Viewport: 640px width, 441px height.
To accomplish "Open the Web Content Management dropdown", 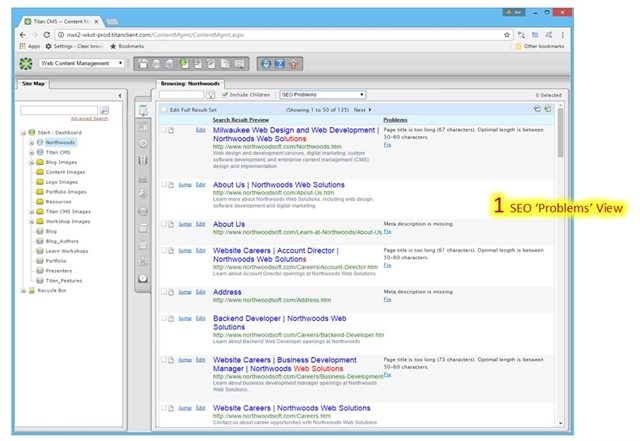I will (82, 63).
